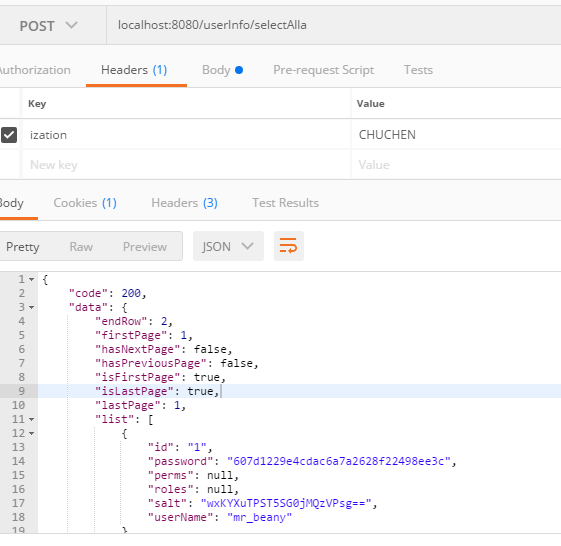Select the Pretty response view
This screenshot has width=561, height=546.
click(x=23, y=247)
